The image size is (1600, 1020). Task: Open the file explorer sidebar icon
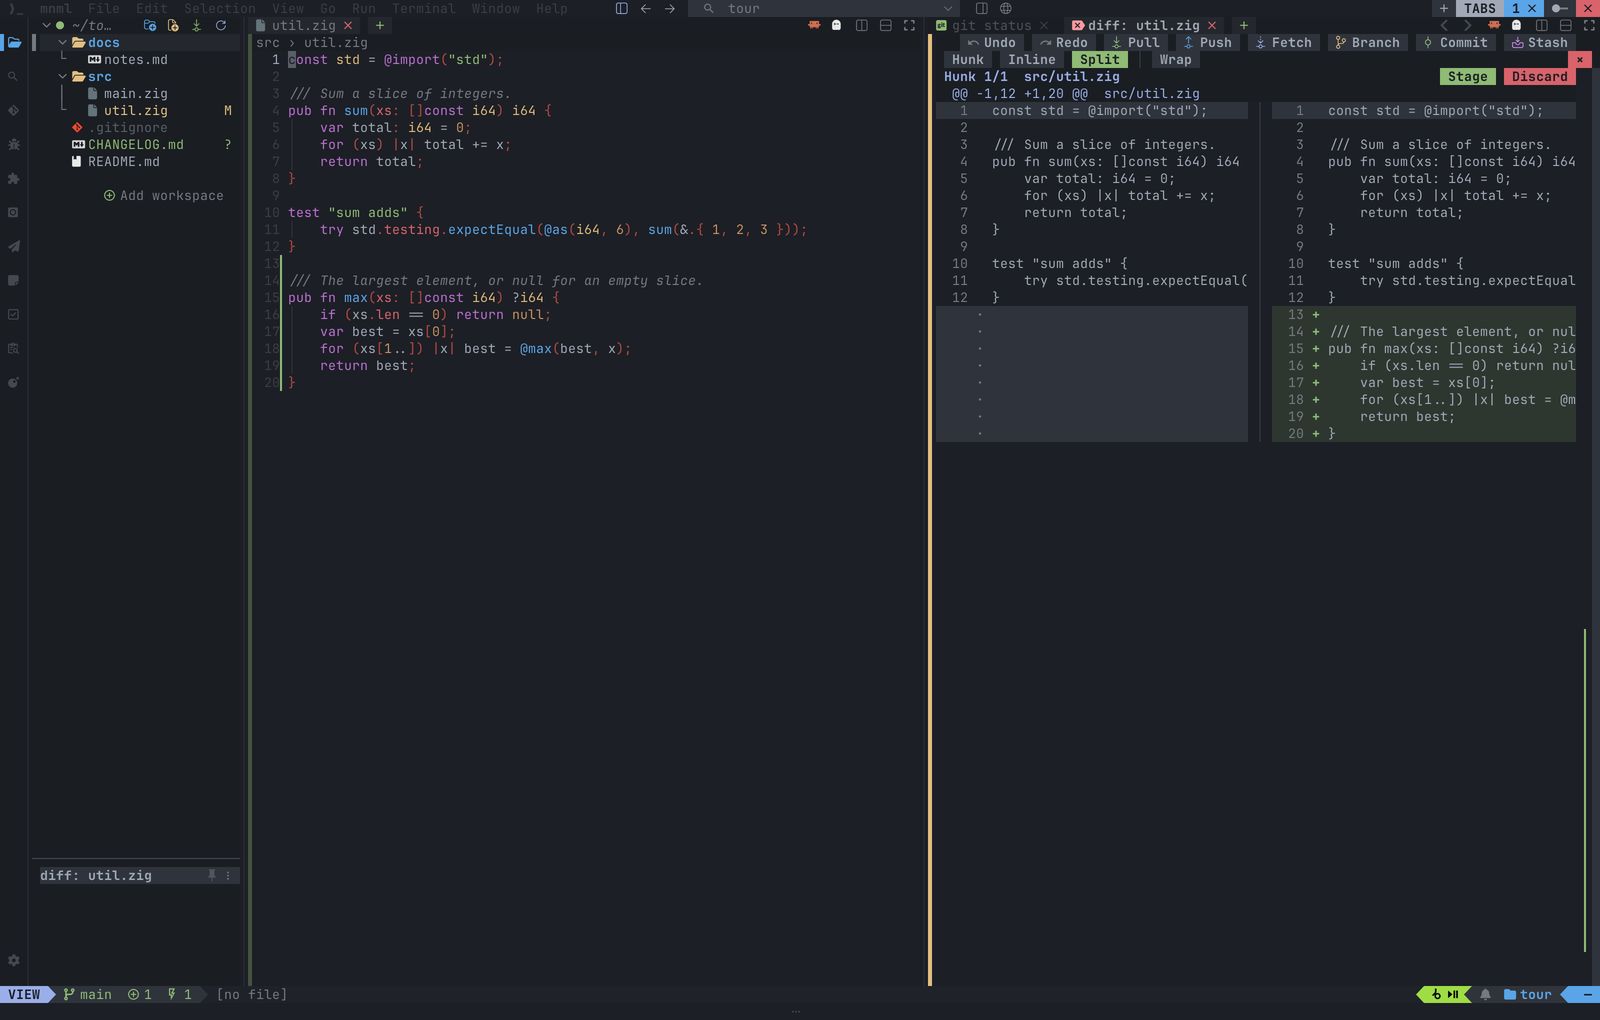click(x=14, y=43)
